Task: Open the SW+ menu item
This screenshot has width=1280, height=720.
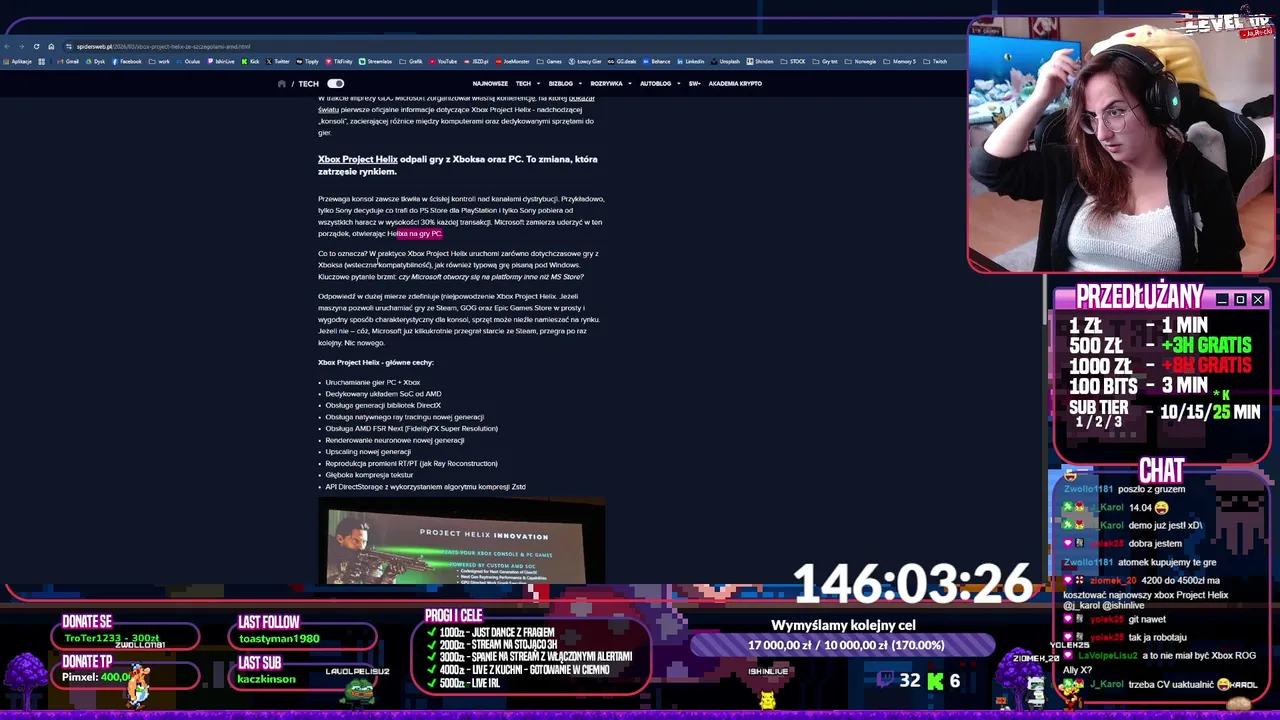Action: 694,84
